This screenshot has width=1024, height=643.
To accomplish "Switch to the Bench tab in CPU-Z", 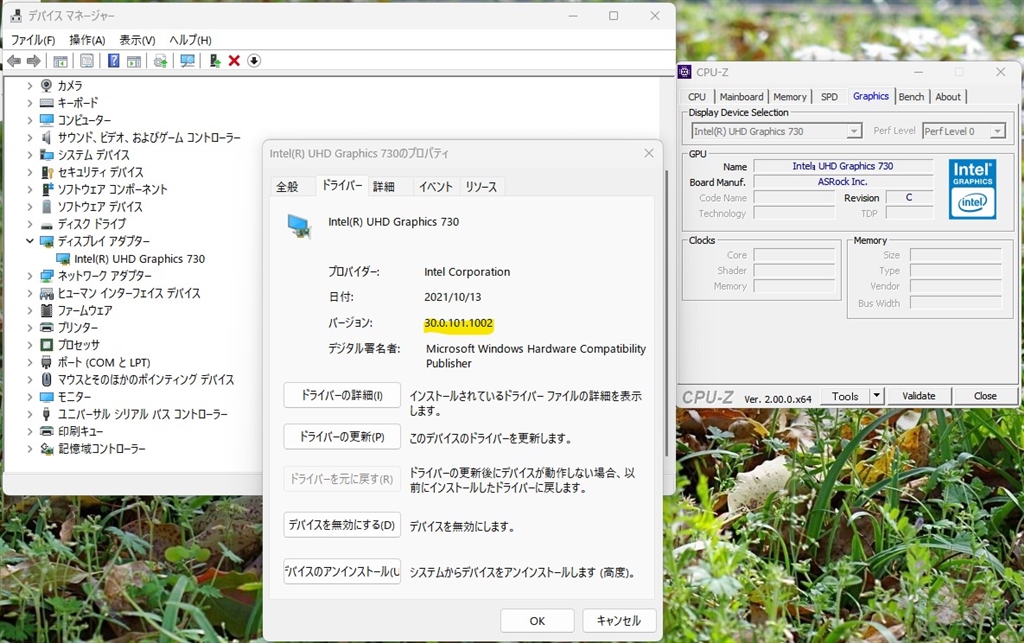I will point(911,96).
